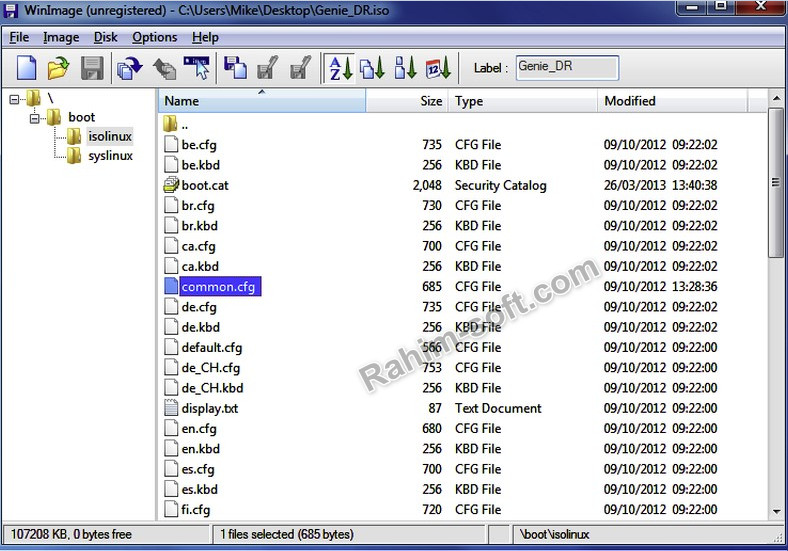The width and height of the screenshot is (788, 551).
Task: Click status text 107208 KB, 0 bytes free
Action: [71, 534]
